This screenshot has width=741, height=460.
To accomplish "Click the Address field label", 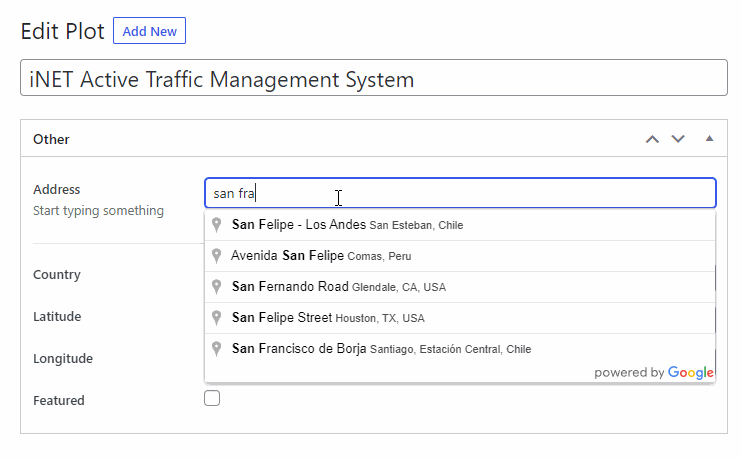I will pyautogui.click(x=56, y=189).
